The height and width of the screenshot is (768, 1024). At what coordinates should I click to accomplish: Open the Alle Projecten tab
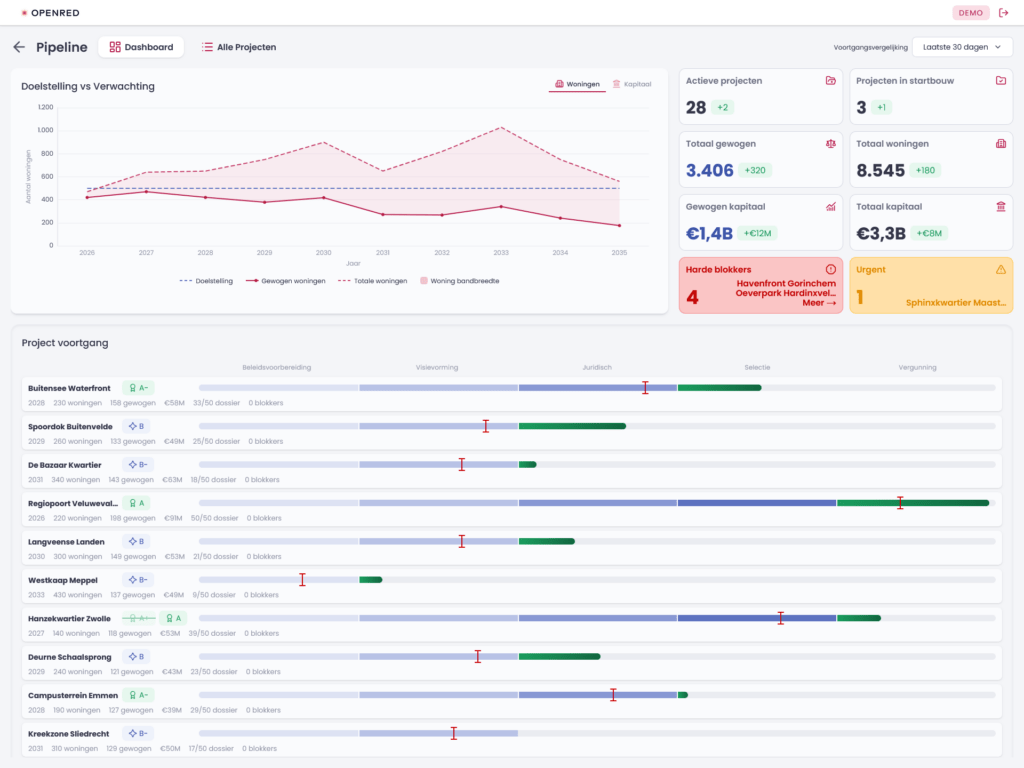(238, 47)
